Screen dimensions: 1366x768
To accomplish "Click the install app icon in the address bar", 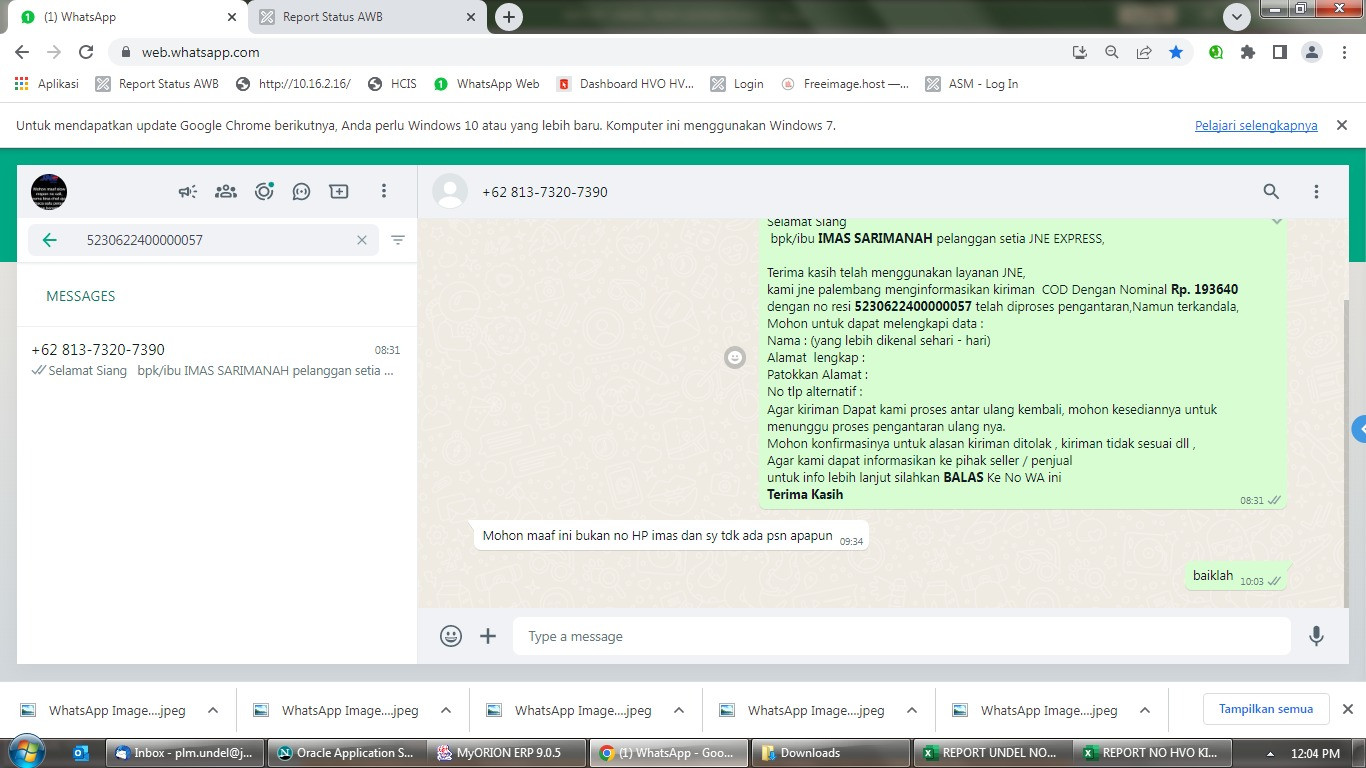I will (1080, 52).
